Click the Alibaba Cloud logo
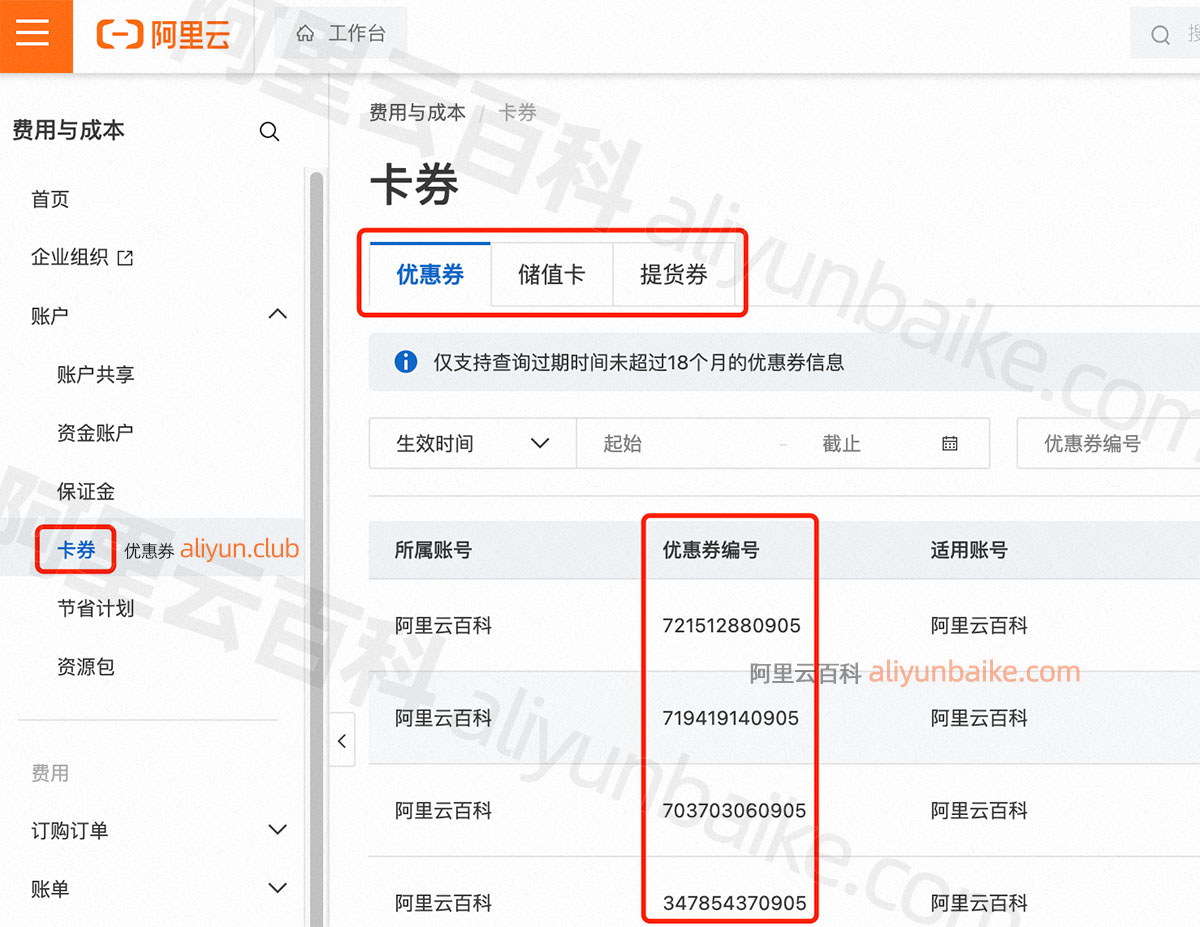 [163, 35]
